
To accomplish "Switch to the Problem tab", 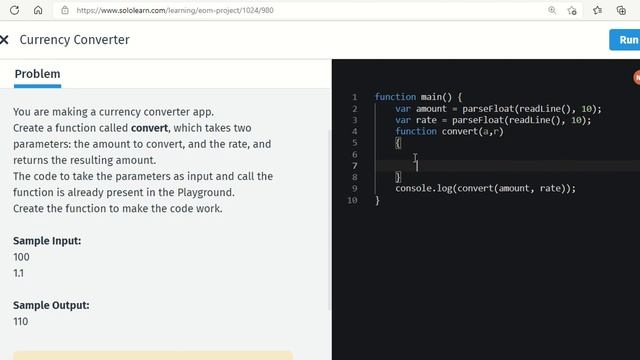I will click(x=38, y=74).
